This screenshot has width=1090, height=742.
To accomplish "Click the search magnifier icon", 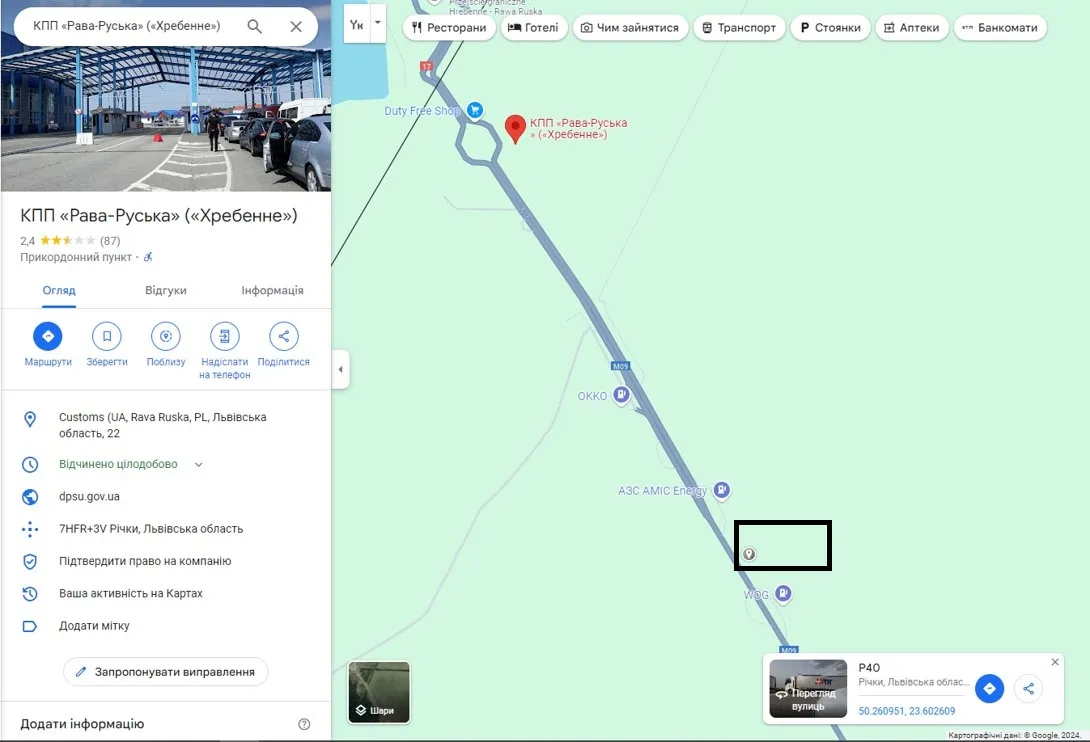I will pos(254,26).
